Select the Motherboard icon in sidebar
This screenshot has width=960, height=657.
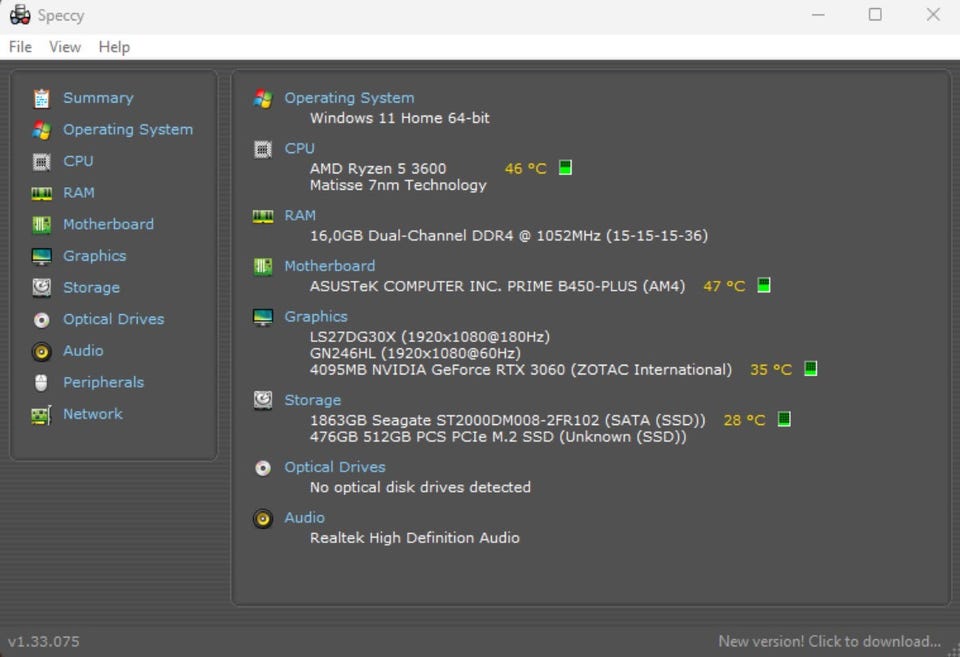point(42,225)
